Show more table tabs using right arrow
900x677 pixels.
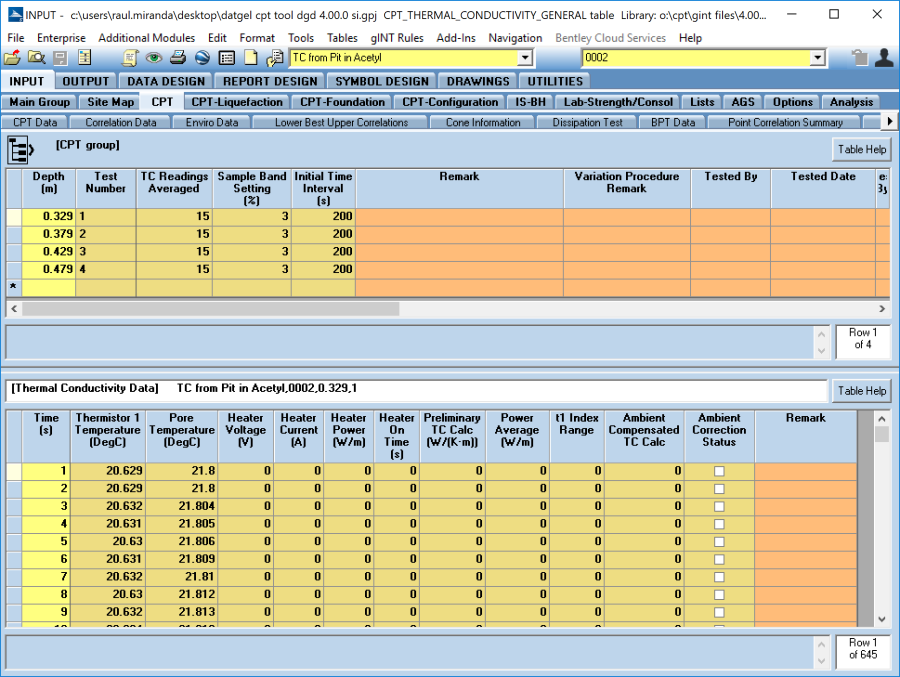[x=890, y=122]
